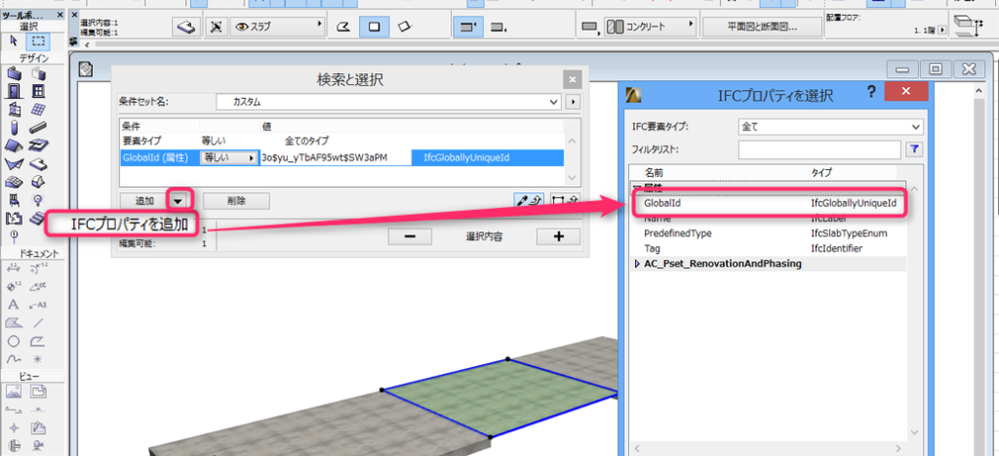Toggle the marquee criteria button in Find & Select
This screenshot has height=456, width=999.
[x=564, y=201]
